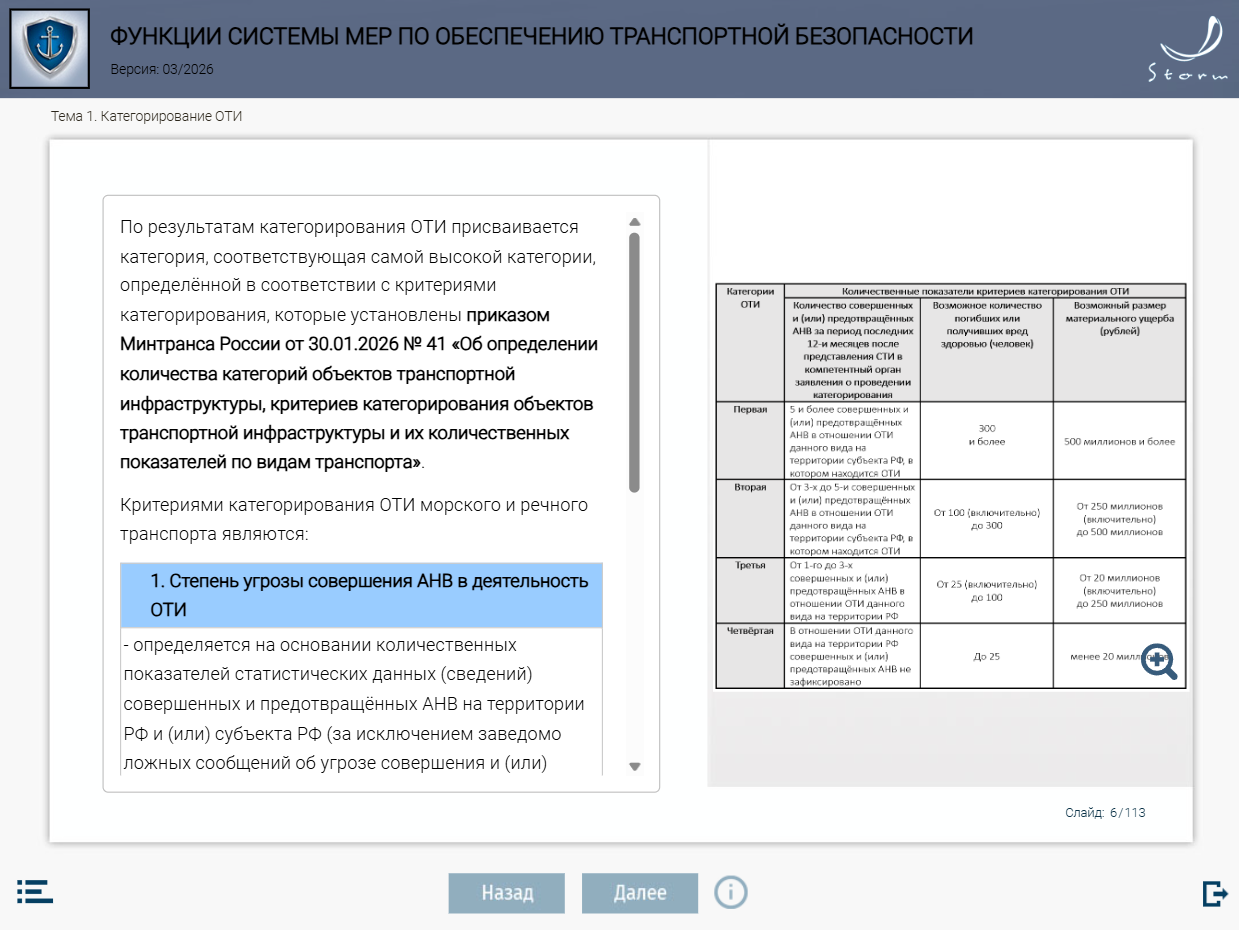Exit the course via the exit icon
This screenshot has width=1239, height=930.
[x=1214, y=893]
